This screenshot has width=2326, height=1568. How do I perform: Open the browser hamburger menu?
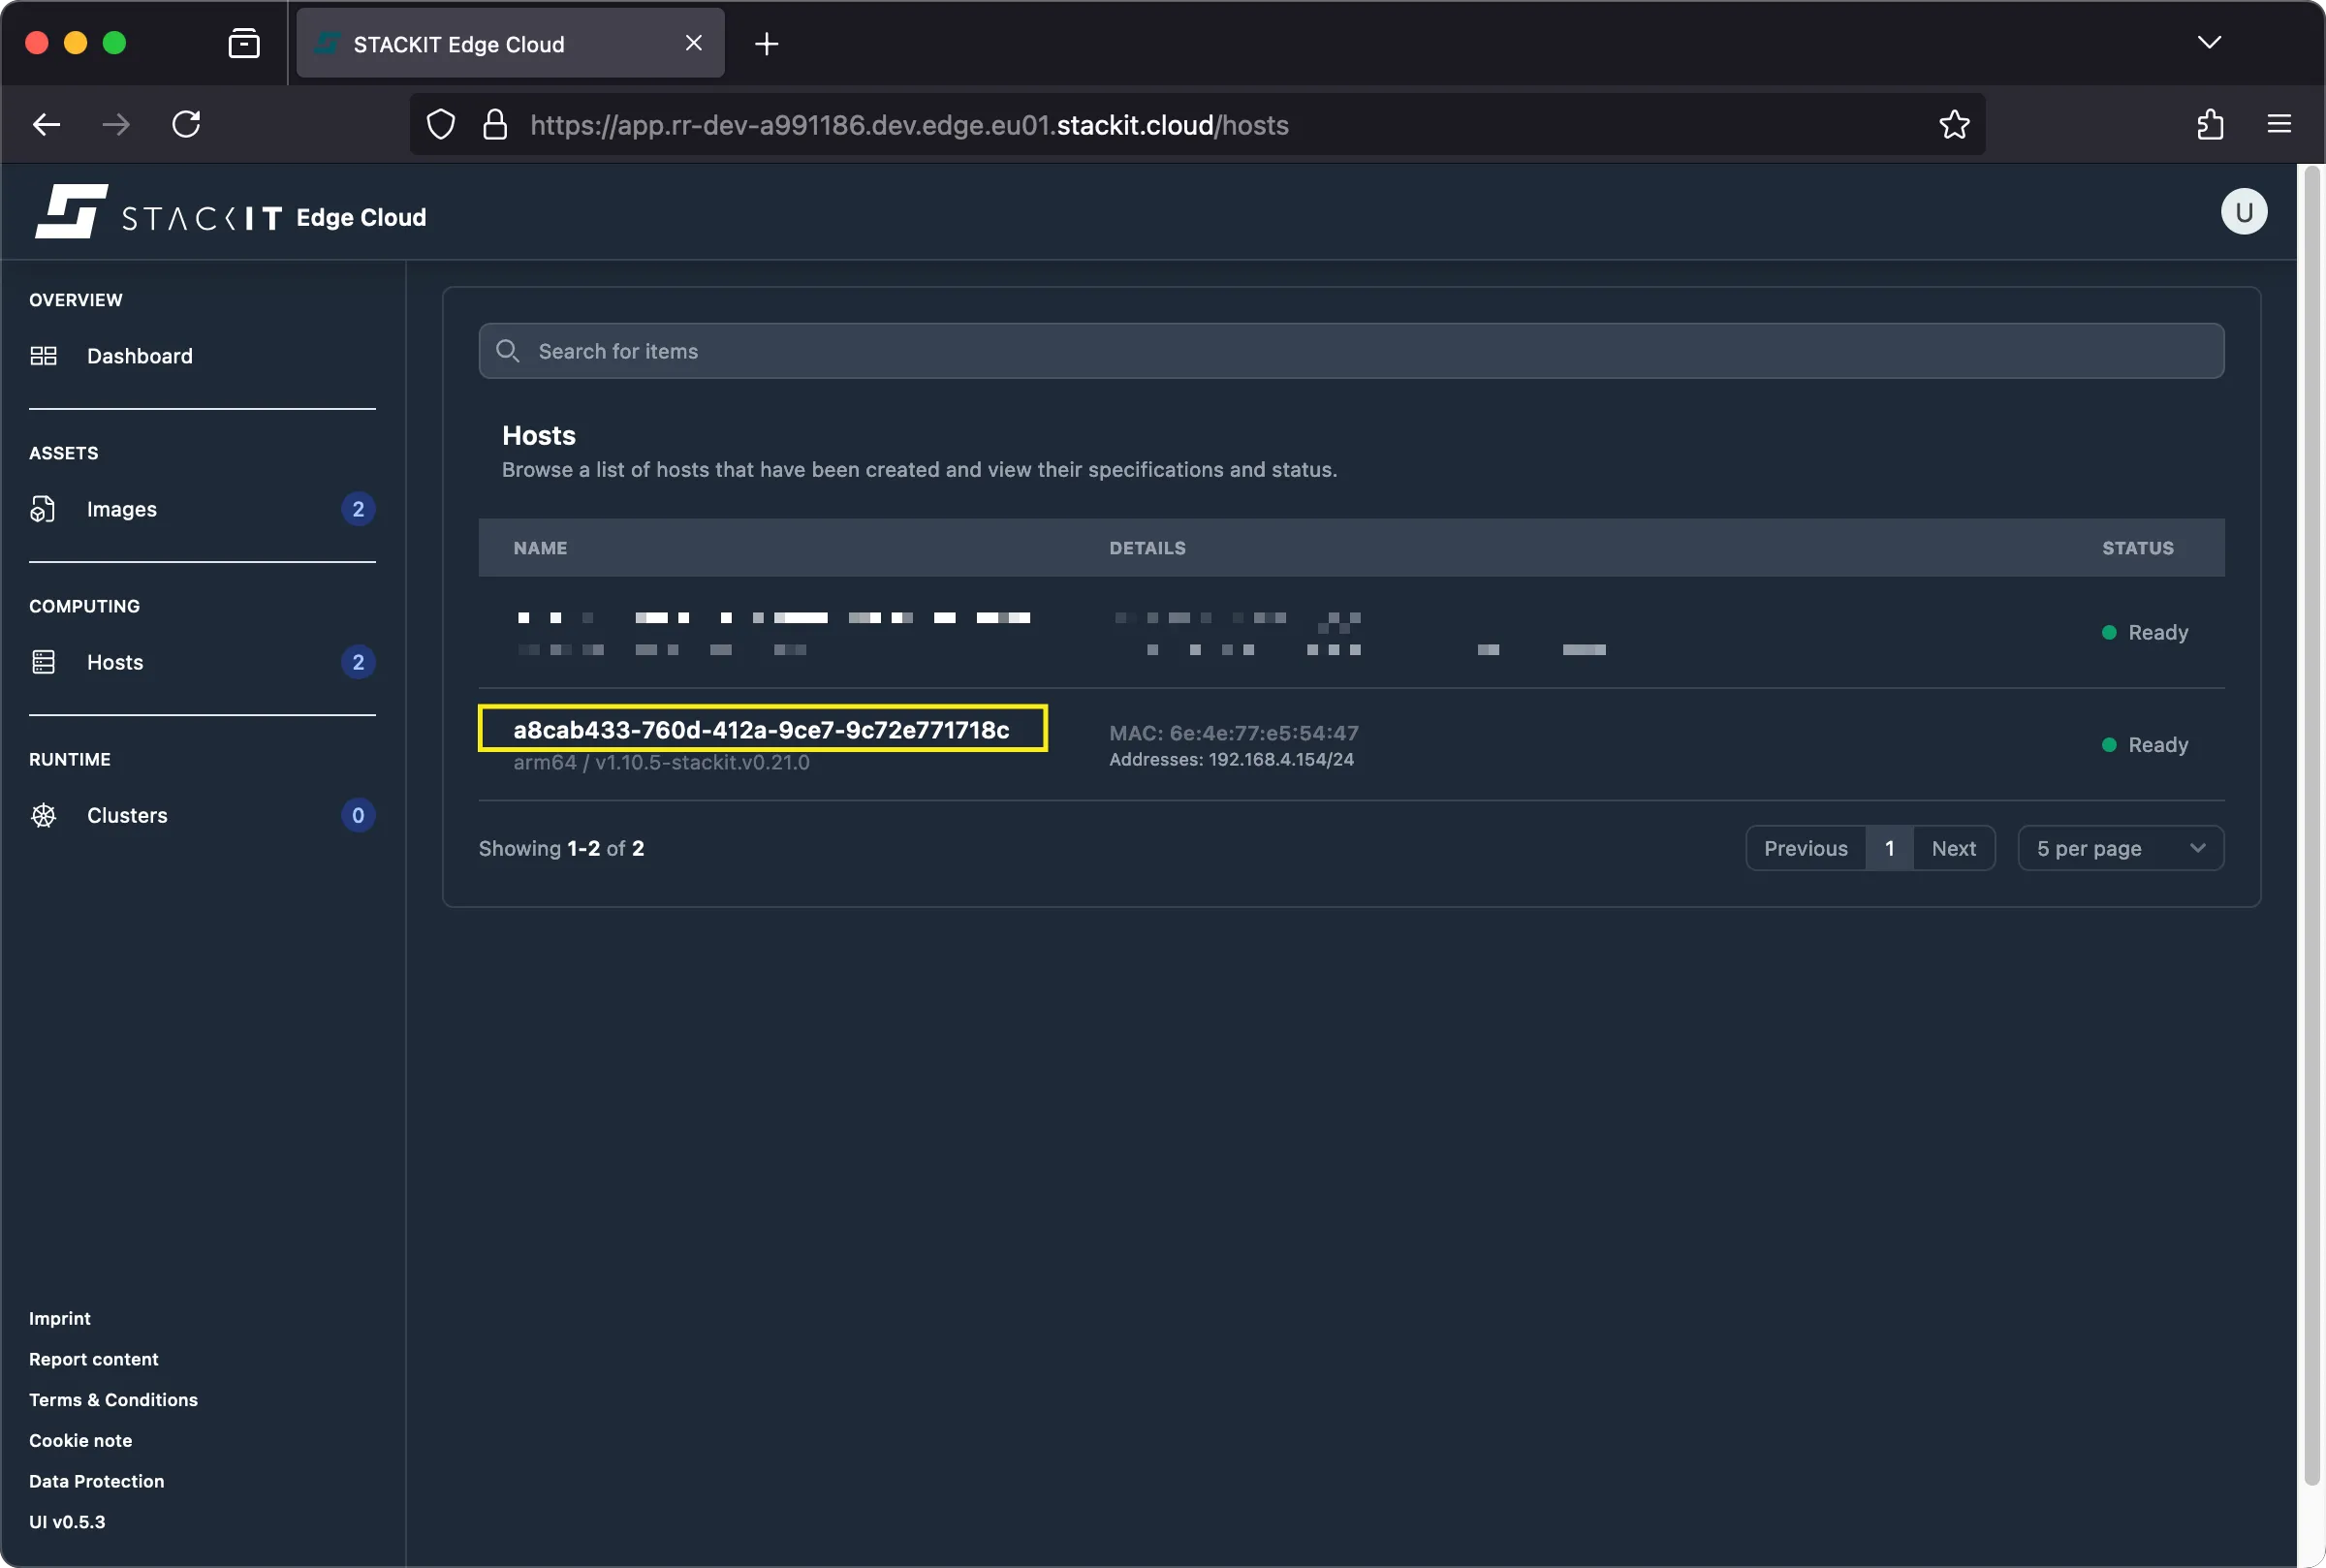click(x=2279, y=124)
